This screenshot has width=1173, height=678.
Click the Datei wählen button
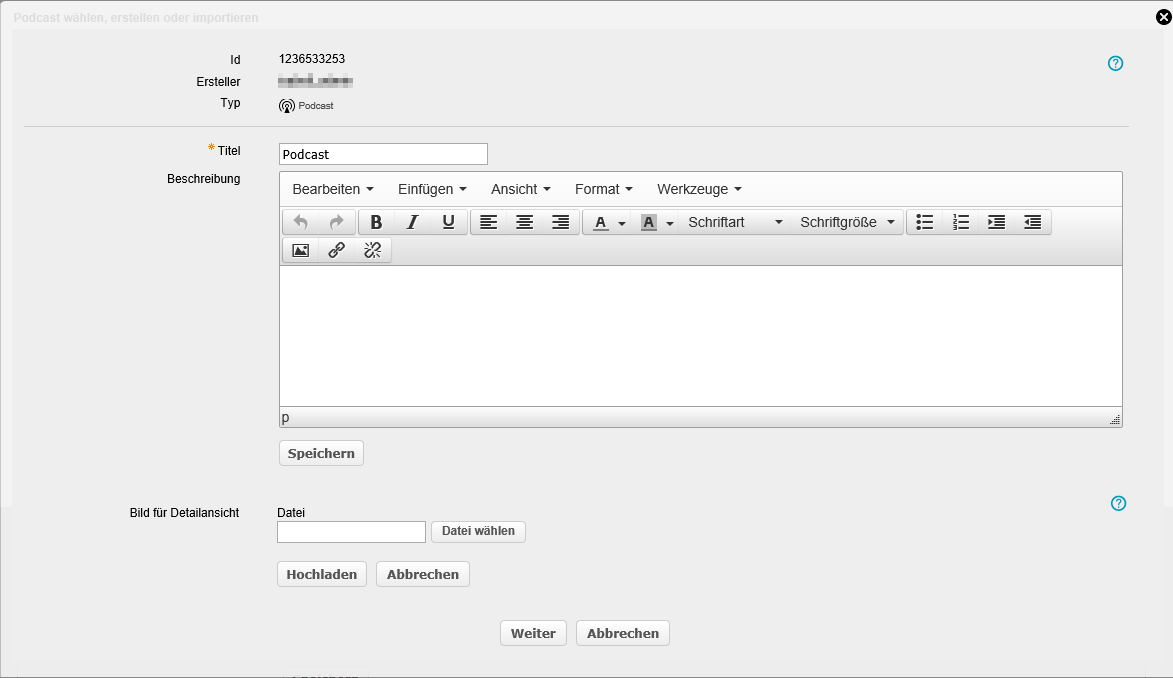478,531
